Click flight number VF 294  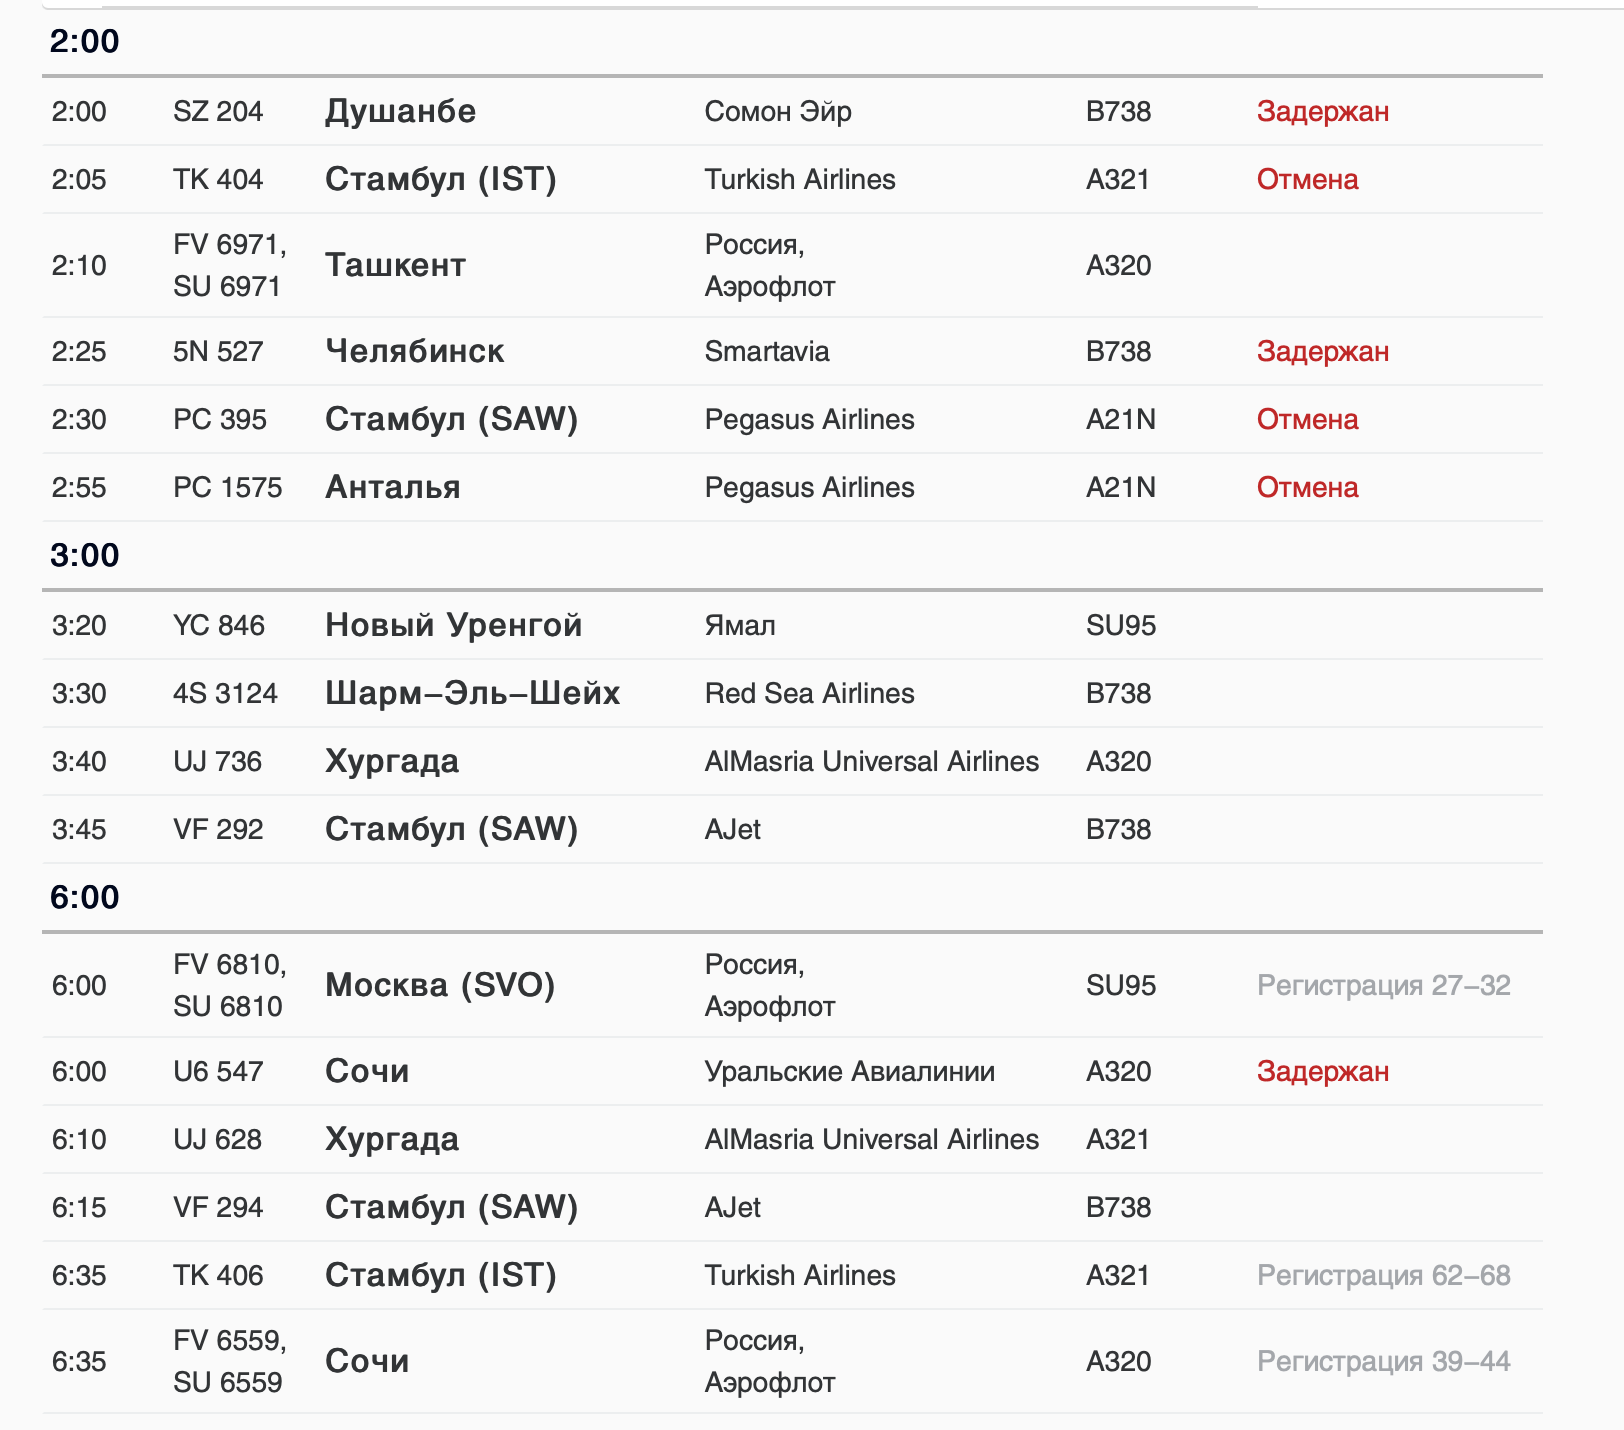[x=218, y=1207]
